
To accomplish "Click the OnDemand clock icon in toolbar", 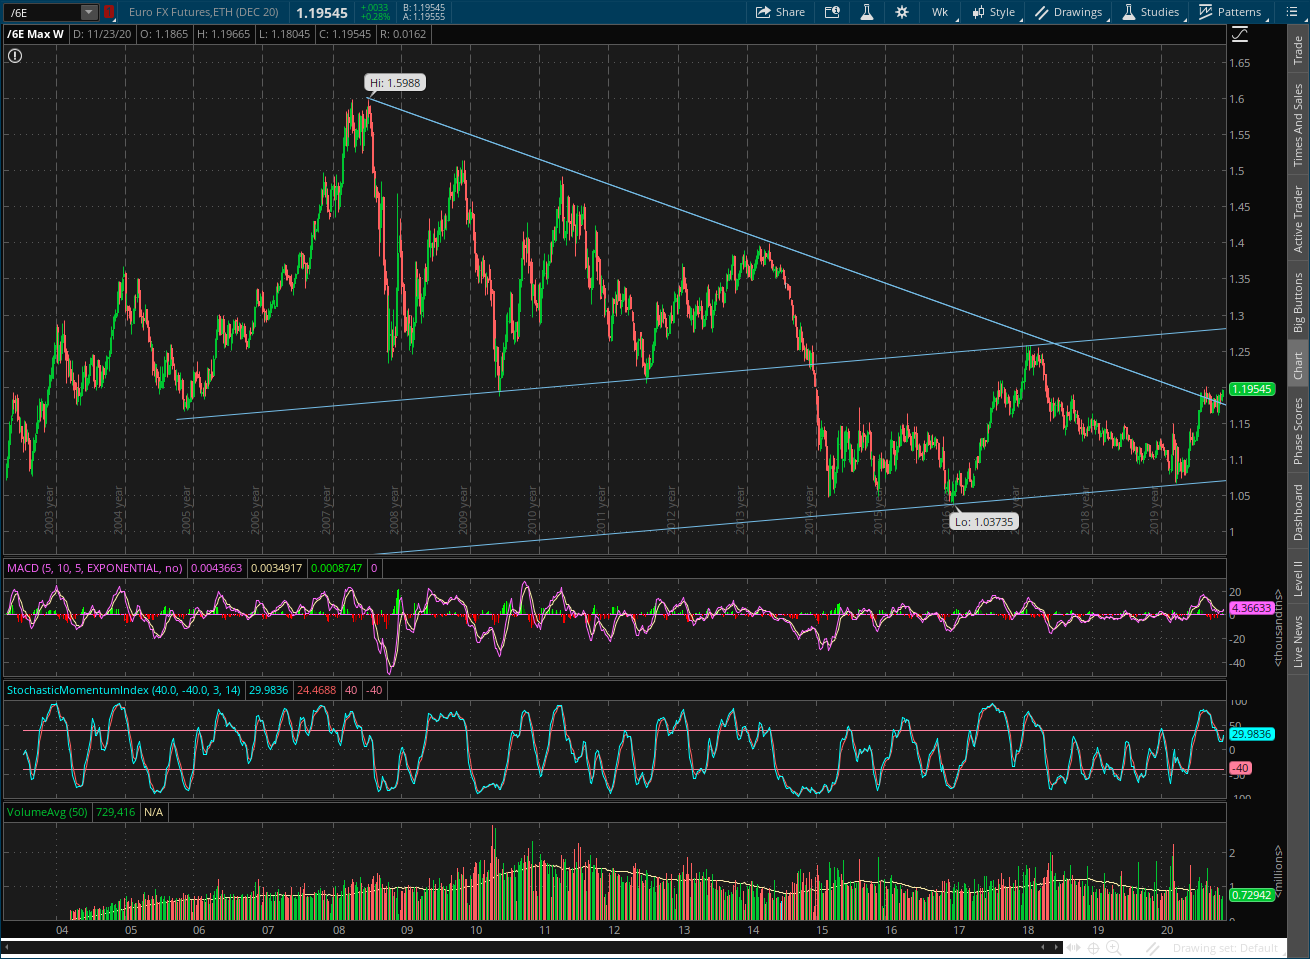I will (832, 12).
